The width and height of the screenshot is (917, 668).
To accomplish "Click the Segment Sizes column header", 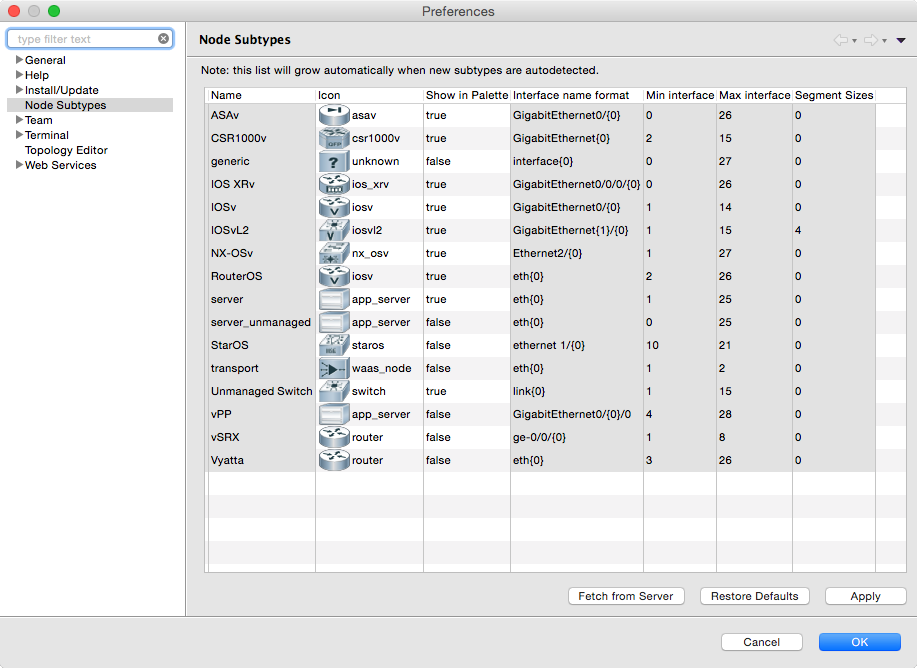I will (834, 95).
